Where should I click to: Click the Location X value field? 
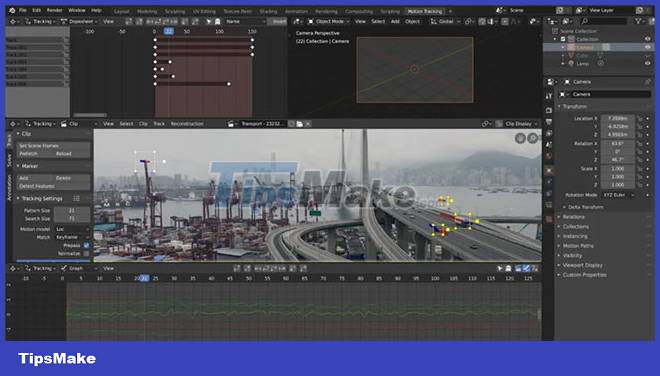[617, 118]
